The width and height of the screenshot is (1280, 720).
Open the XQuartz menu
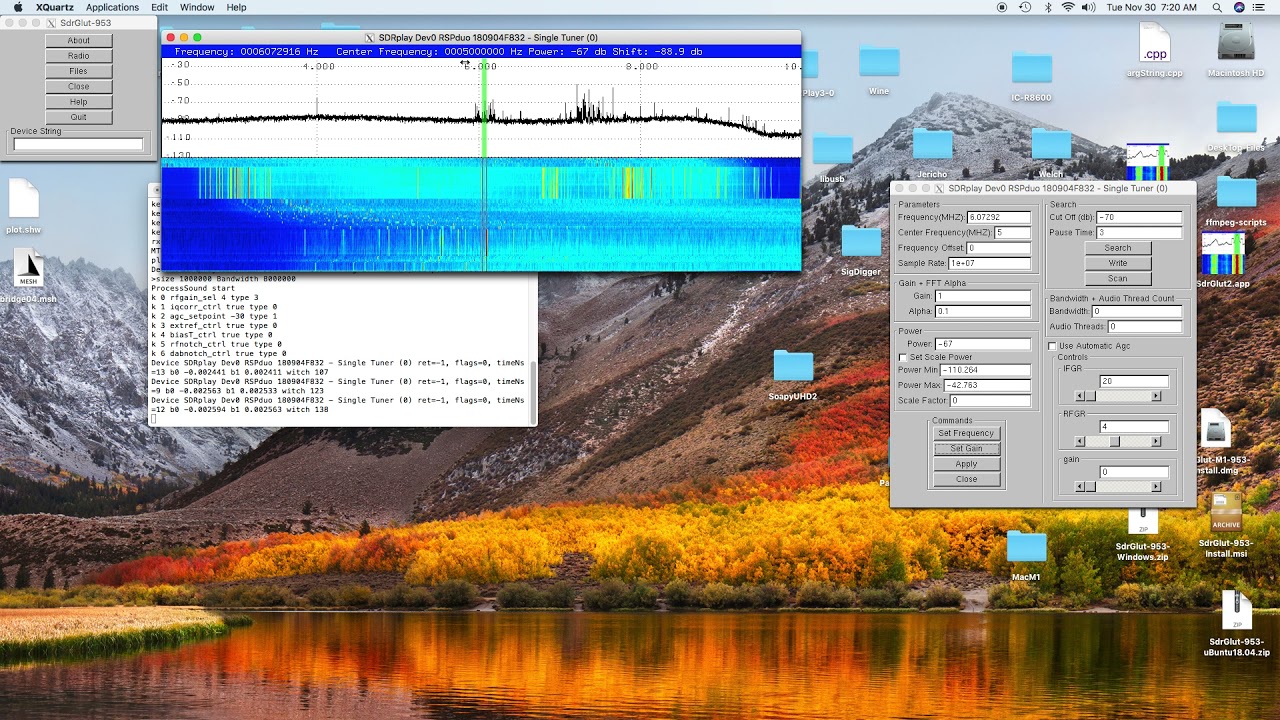pos(54,7)
